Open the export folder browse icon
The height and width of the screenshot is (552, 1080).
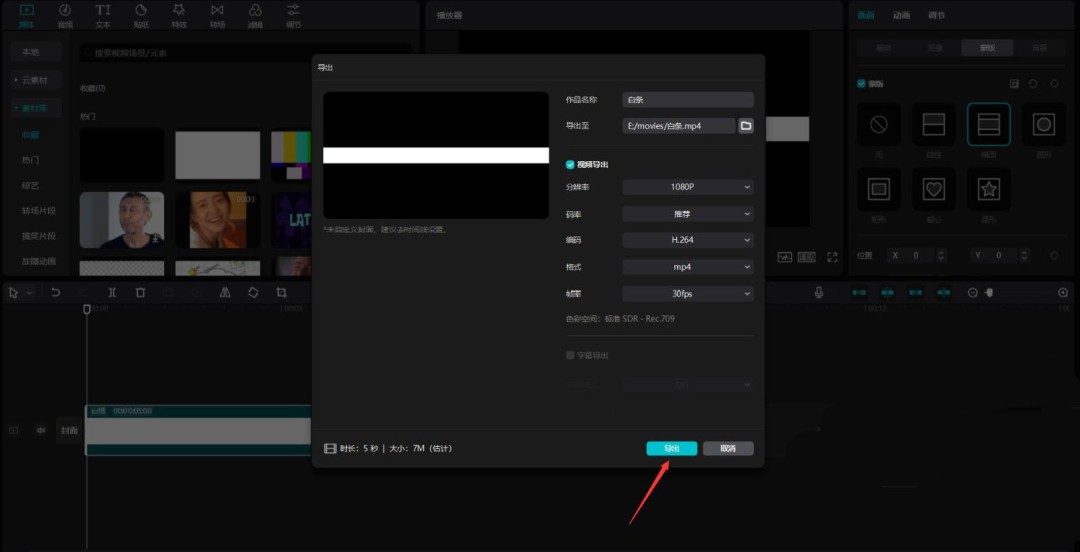[x=745, y=126]
